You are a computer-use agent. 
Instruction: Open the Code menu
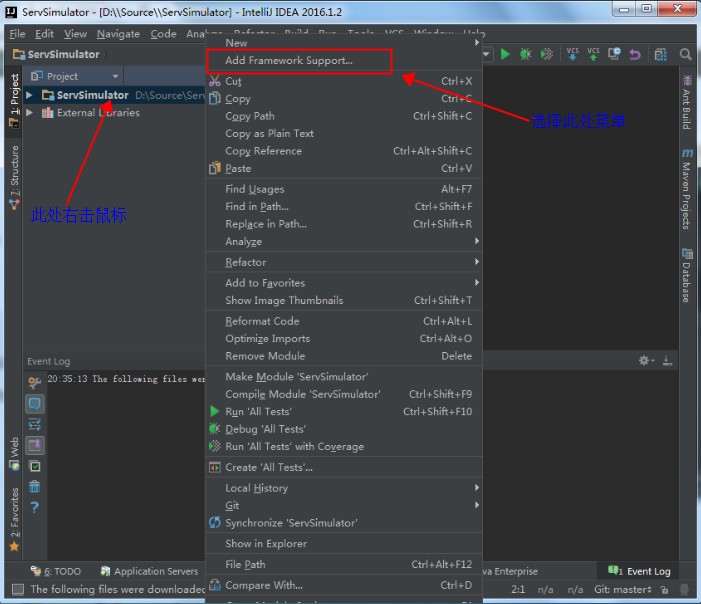pyautogui.click(x=163, y=34)
